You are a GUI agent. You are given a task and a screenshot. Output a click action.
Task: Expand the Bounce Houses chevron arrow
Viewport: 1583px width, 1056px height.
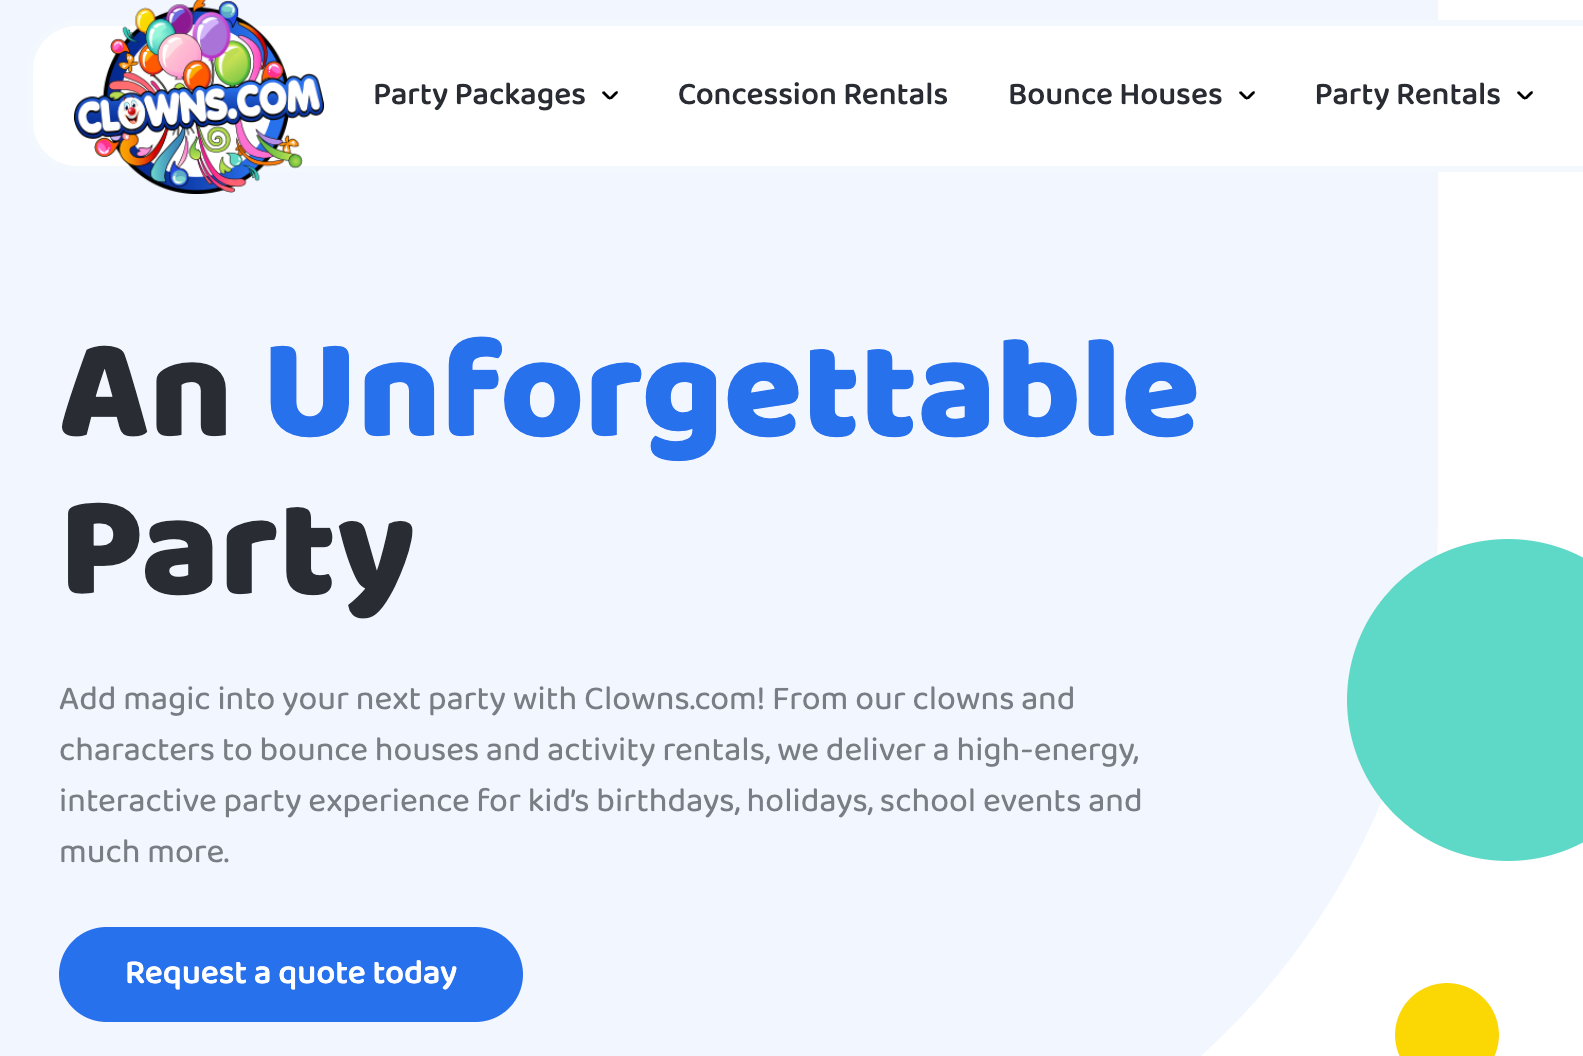click(x=1247, y=96)
